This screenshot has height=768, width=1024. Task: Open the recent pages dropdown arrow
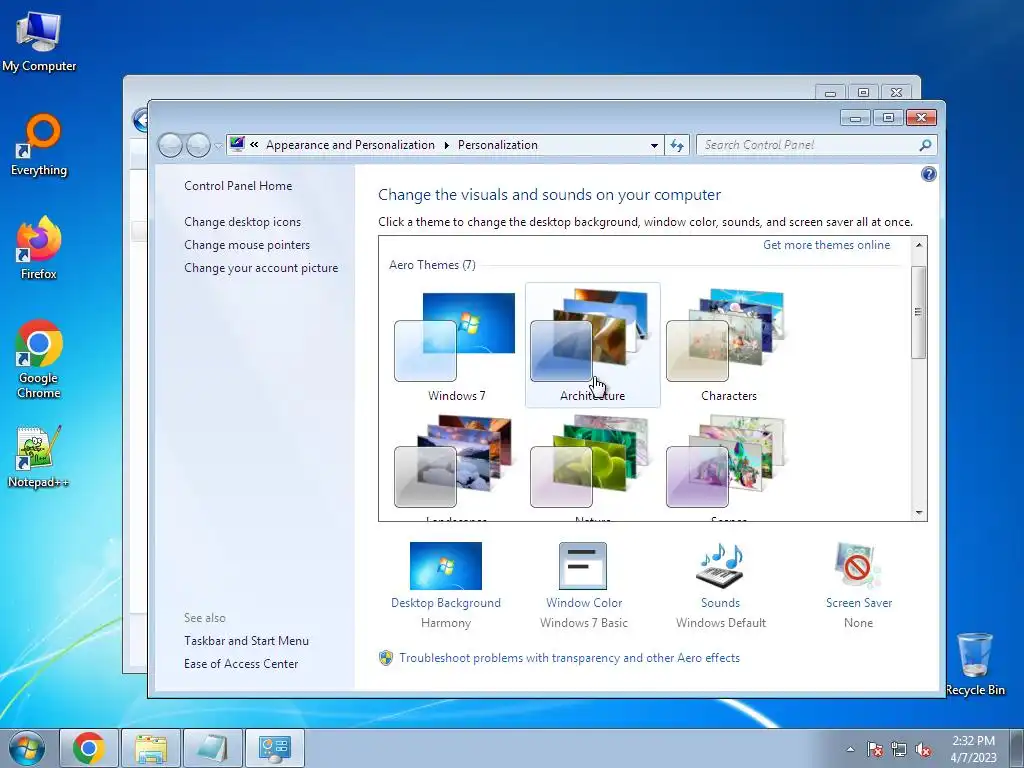(x=218, y=145)
